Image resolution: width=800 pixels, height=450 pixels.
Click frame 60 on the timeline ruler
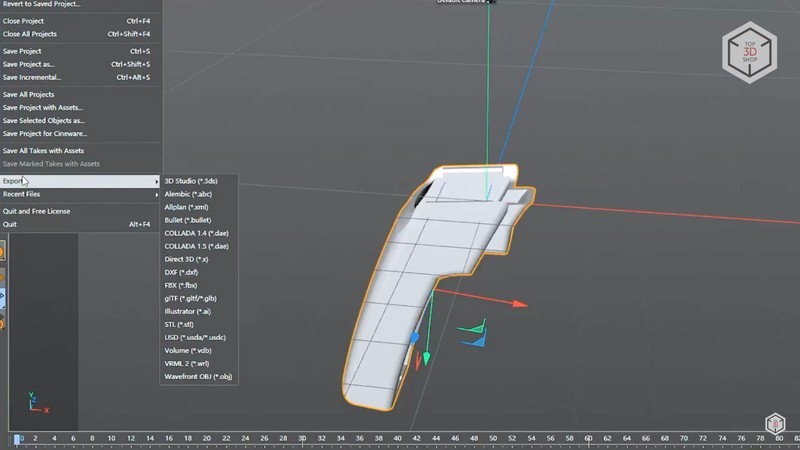[x=588, y=438]
